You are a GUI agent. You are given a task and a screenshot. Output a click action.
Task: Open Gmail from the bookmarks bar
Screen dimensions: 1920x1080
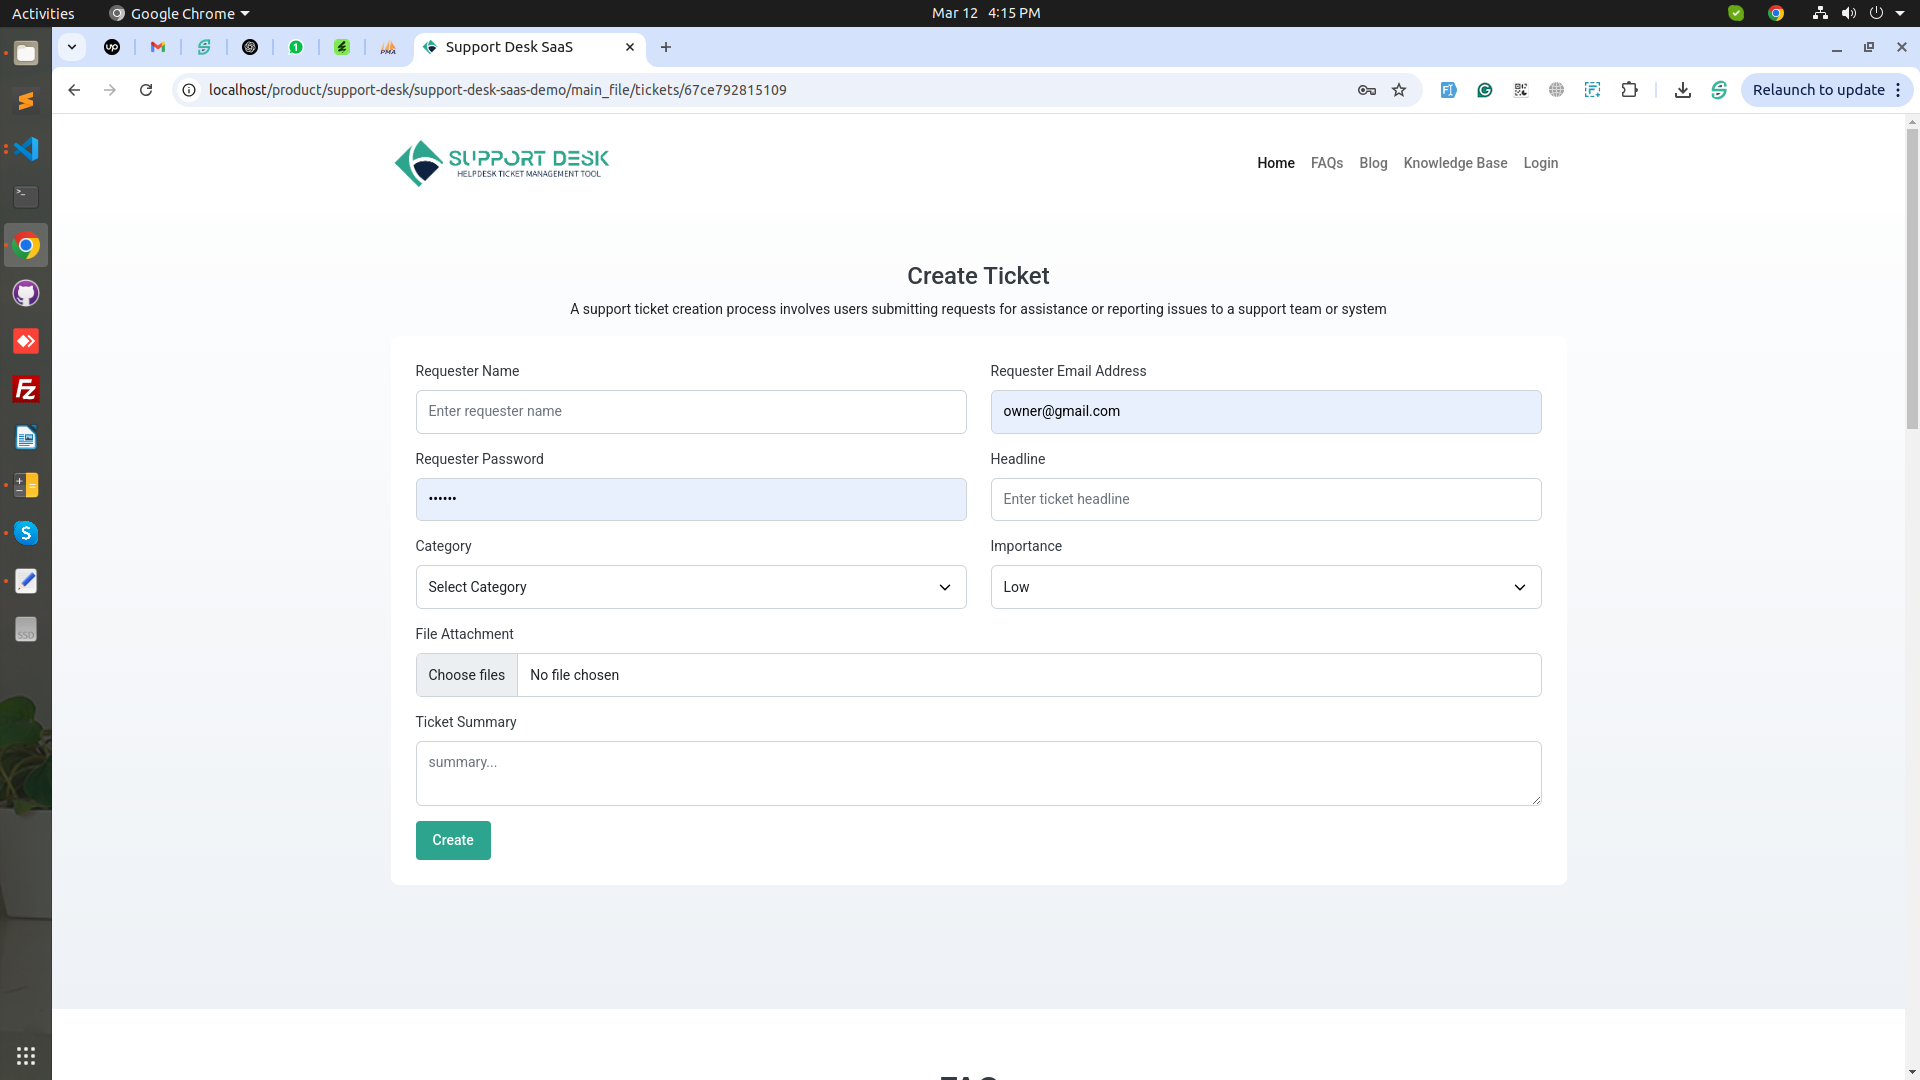(x=158, y=47)
